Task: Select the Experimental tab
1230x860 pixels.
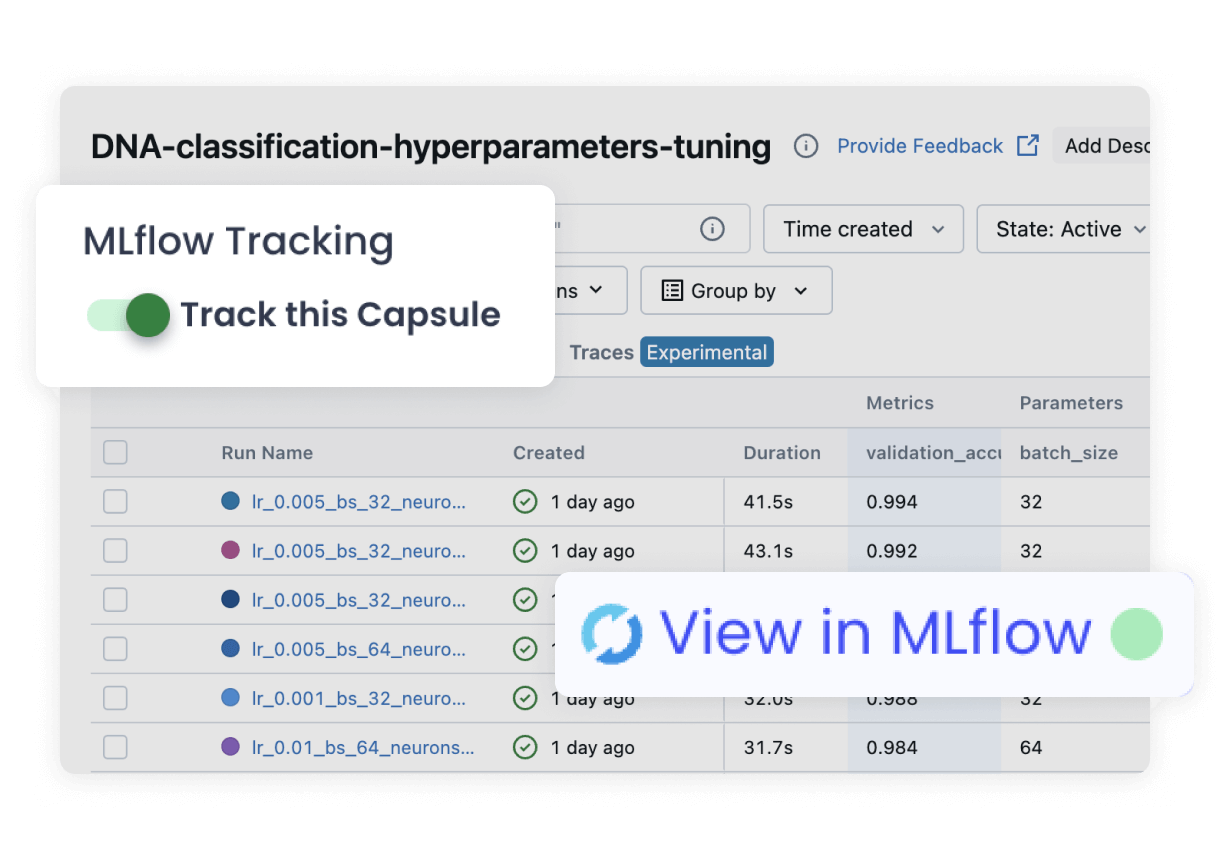Action: point(706,352)
